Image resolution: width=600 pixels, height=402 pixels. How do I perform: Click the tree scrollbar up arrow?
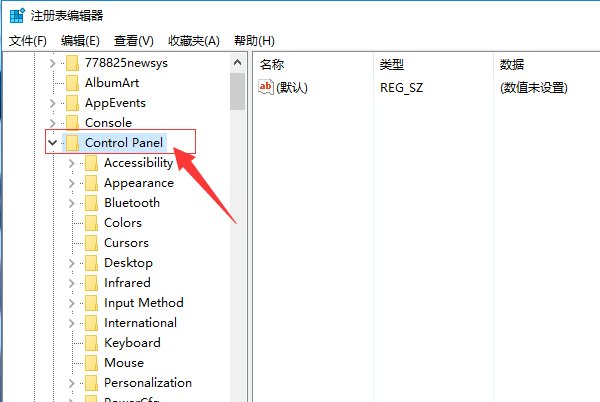[238, 62]
